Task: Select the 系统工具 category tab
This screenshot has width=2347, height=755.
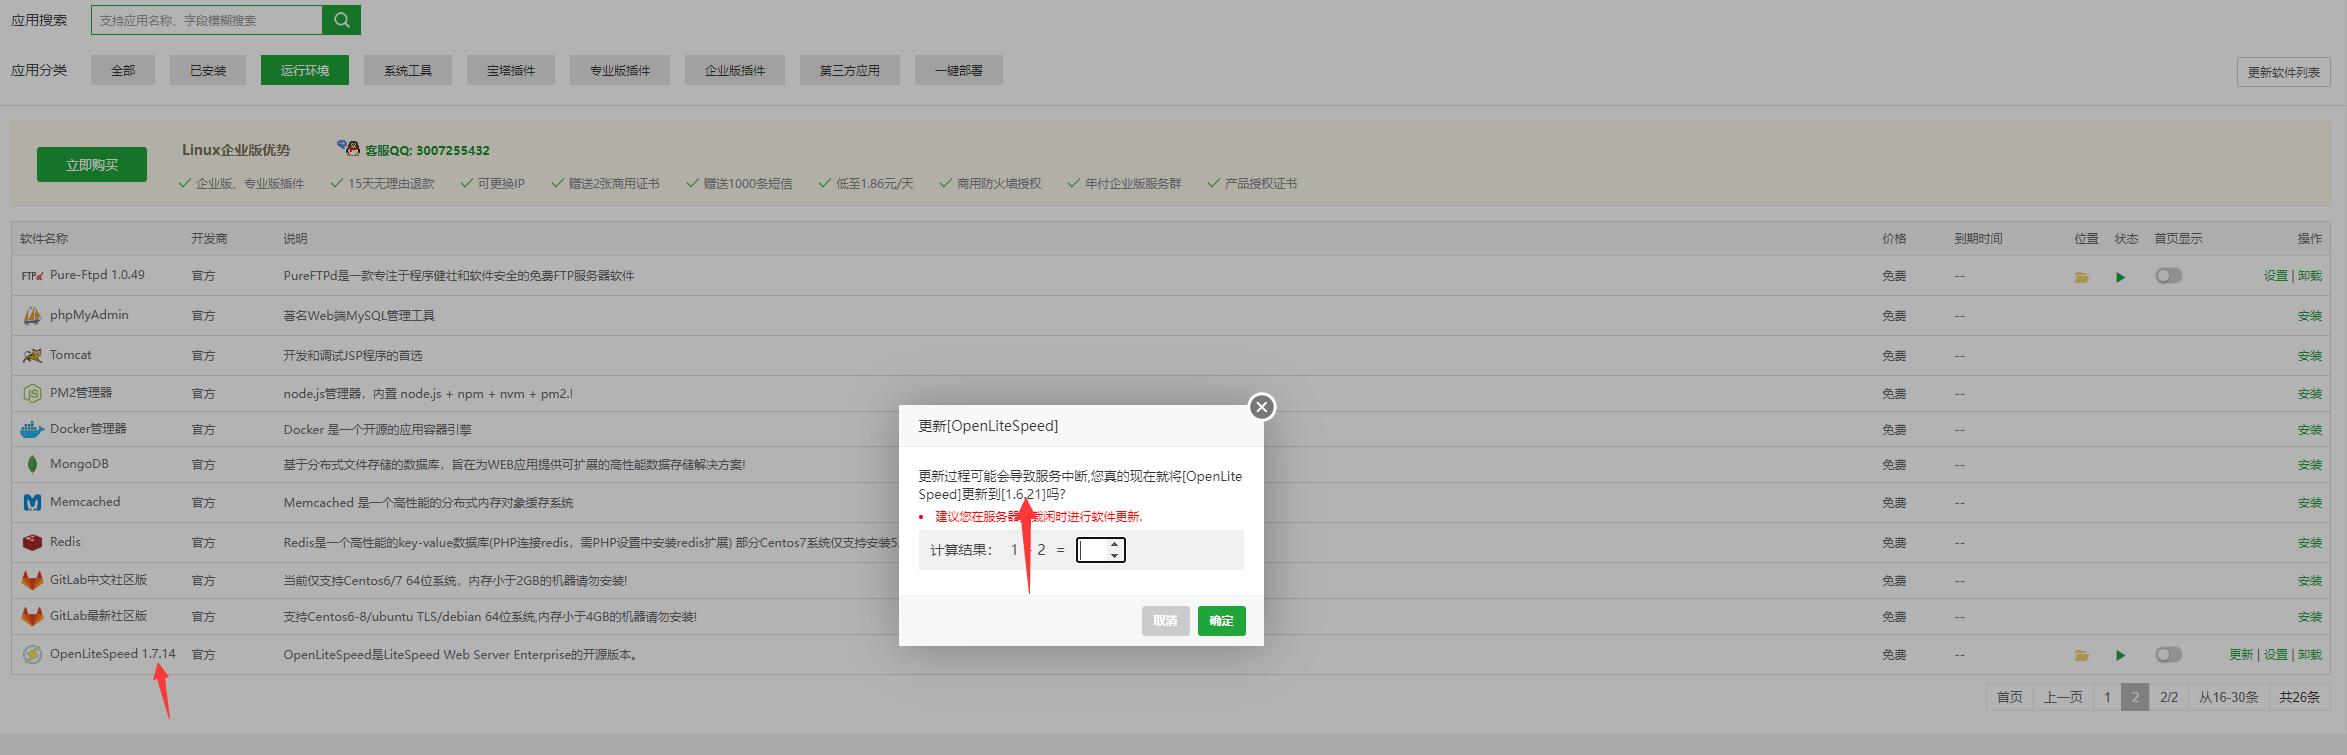Action: point(408,70)
